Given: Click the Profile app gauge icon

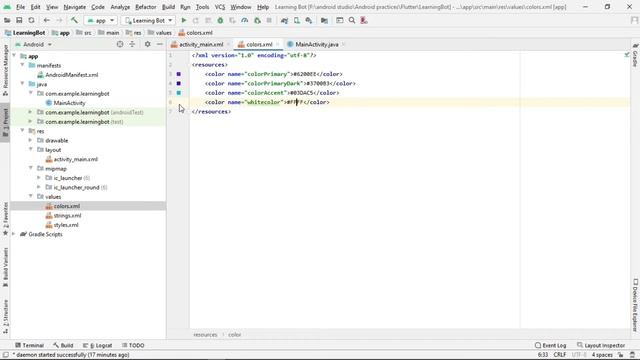Looking at the screenshot, I should click(x=244, y=20).
